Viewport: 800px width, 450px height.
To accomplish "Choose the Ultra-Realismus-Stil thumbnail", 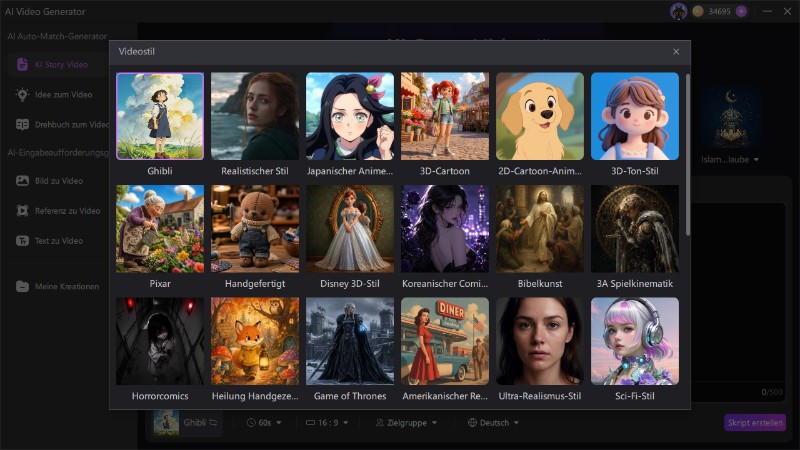I will click(540, 341).
